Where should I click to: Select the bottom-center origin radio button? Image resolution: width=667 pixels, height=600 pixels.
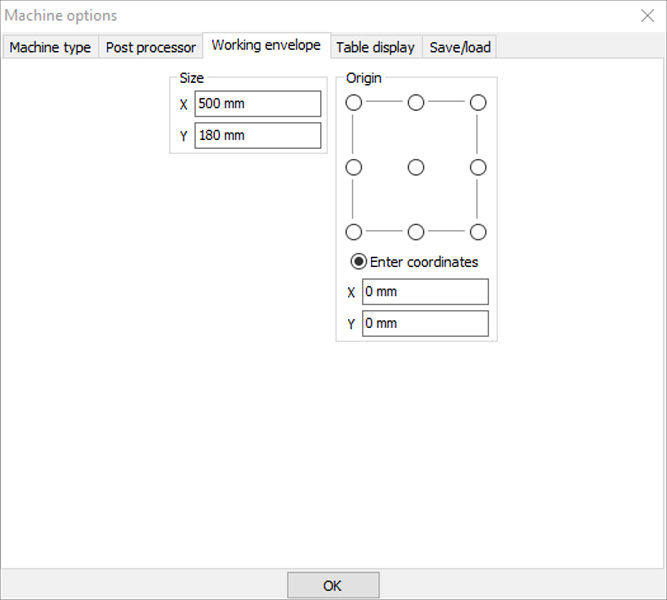coord(416,232)
